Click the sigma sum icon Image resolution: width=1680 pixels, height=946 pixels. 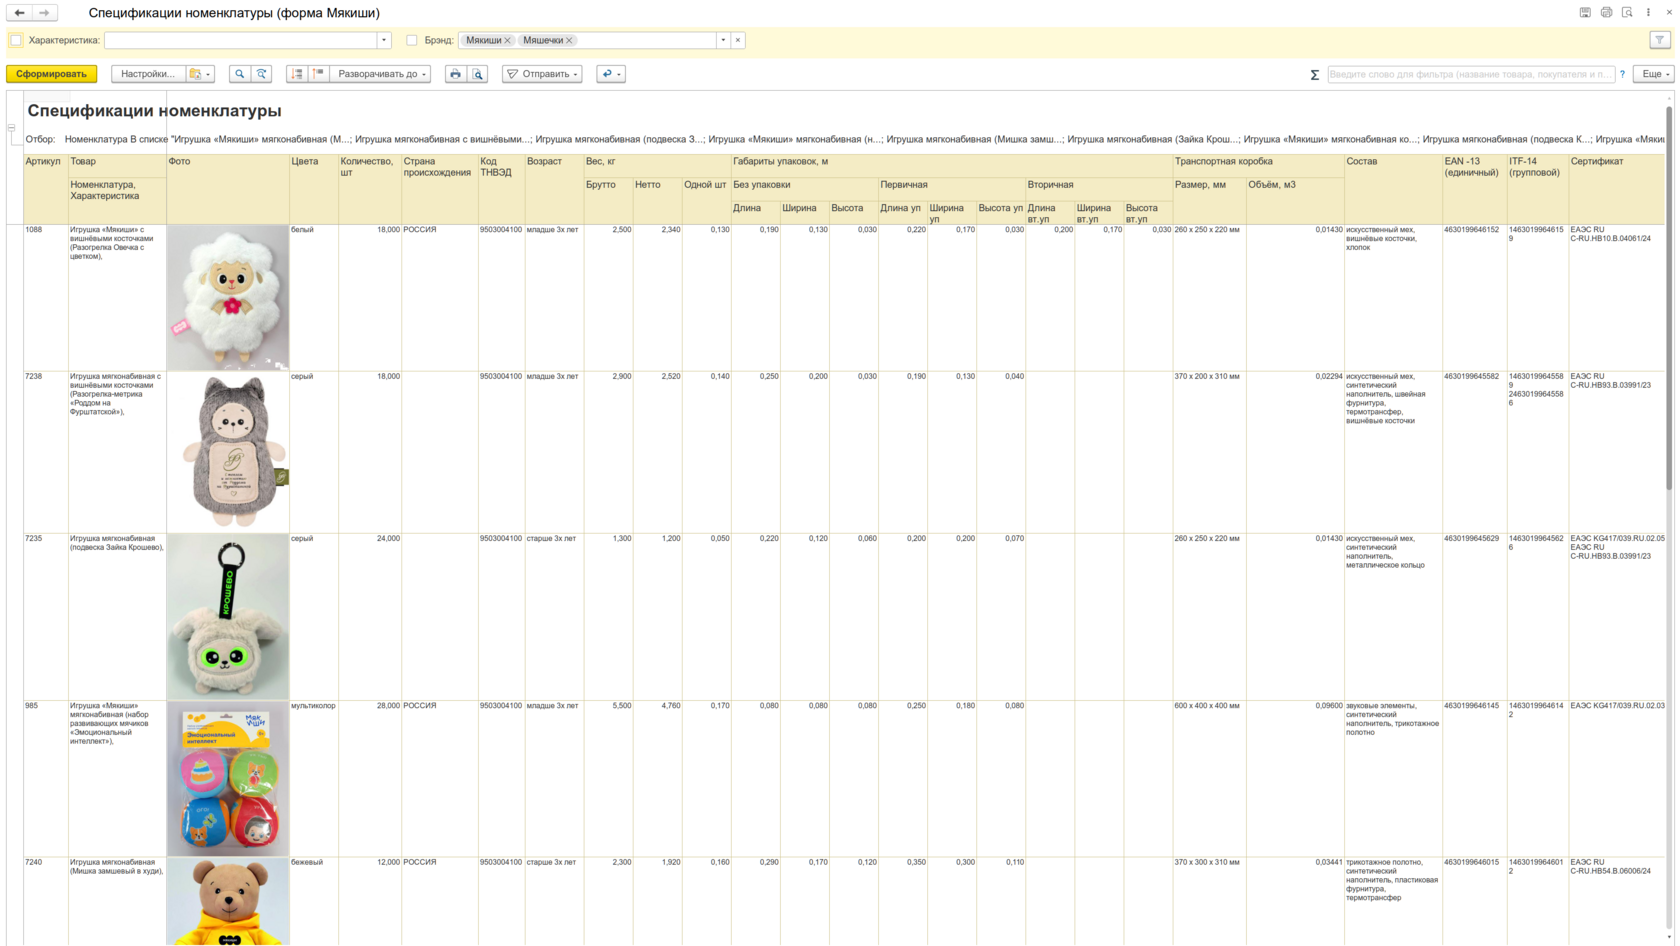pos(1315,75)
